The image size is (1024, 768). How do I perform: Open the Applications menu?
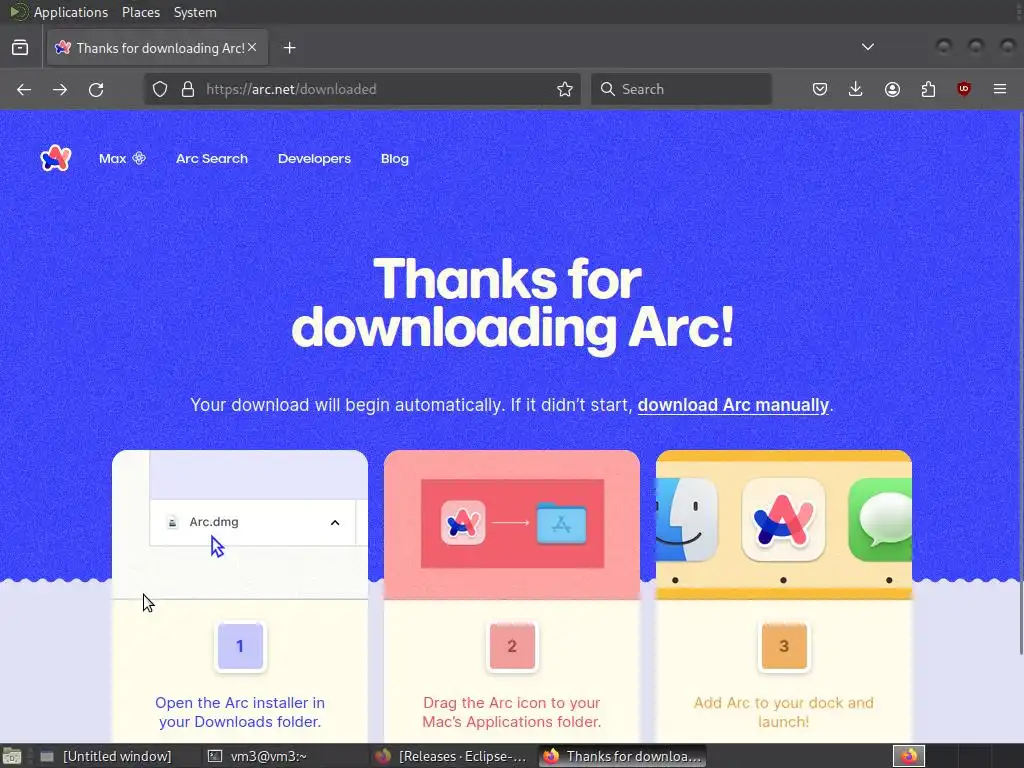tap(71, 12)
